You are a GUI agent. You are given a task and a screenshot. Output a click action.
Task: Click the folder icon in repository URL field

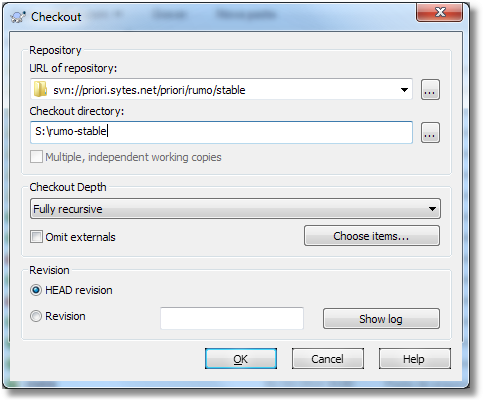(40, 89)
